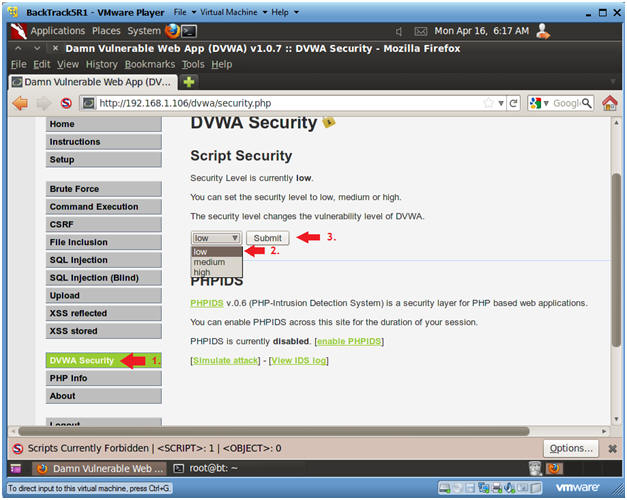This screenshot has width=627, height=500.
Task: Open the Firefox Edit menu
Action: [42, 64]
